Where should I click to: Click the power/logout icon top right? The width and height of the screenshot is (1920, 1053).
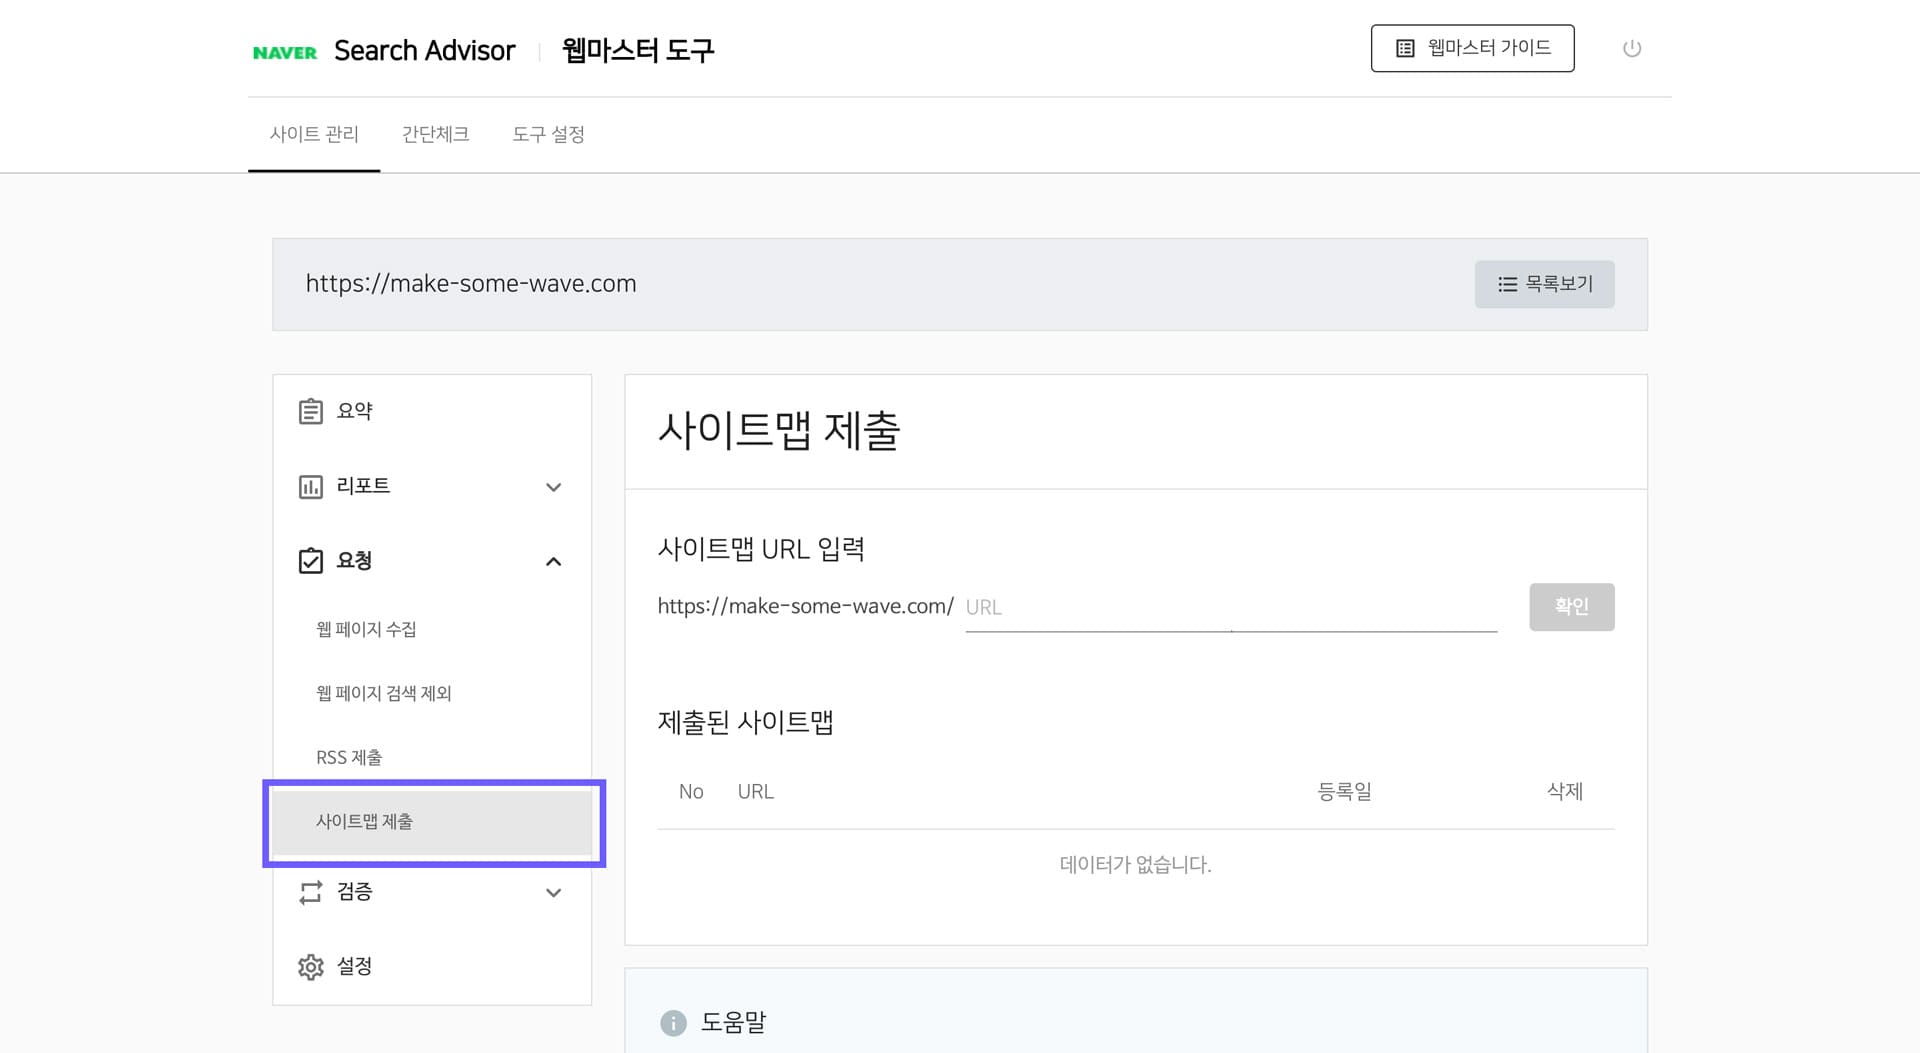point(1632,47)
